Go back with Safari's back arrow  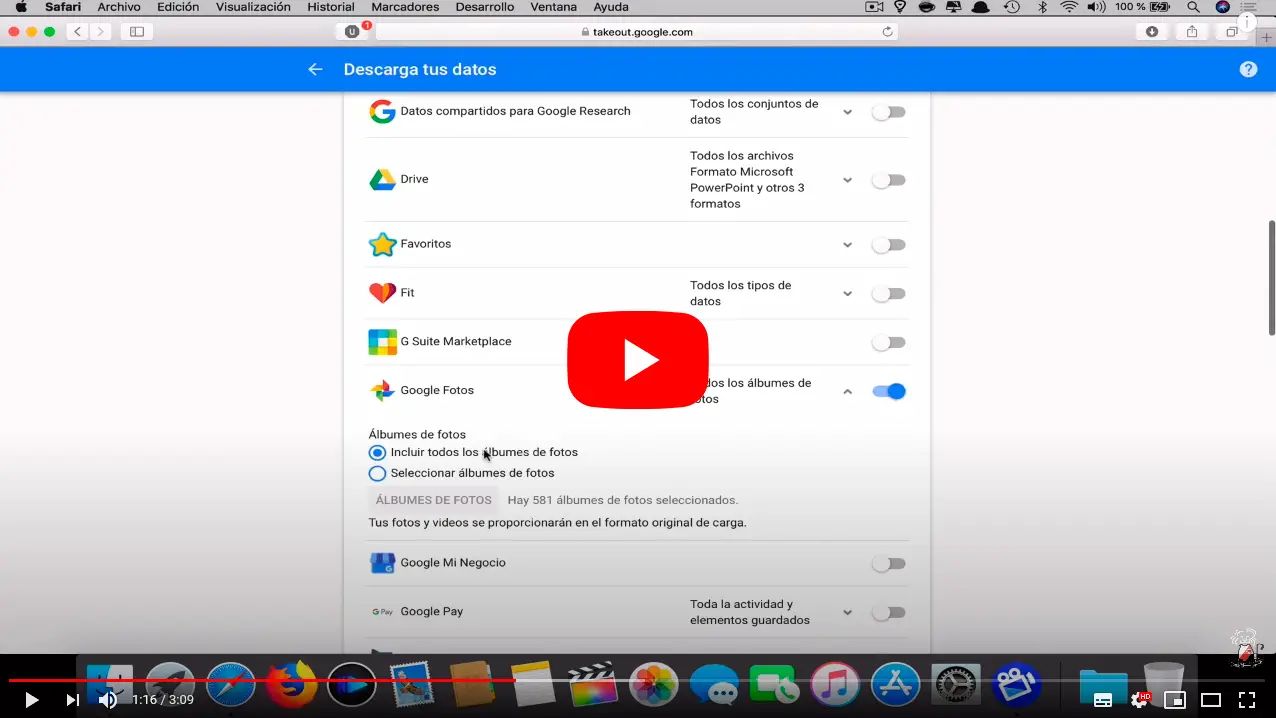pos(78,32)
